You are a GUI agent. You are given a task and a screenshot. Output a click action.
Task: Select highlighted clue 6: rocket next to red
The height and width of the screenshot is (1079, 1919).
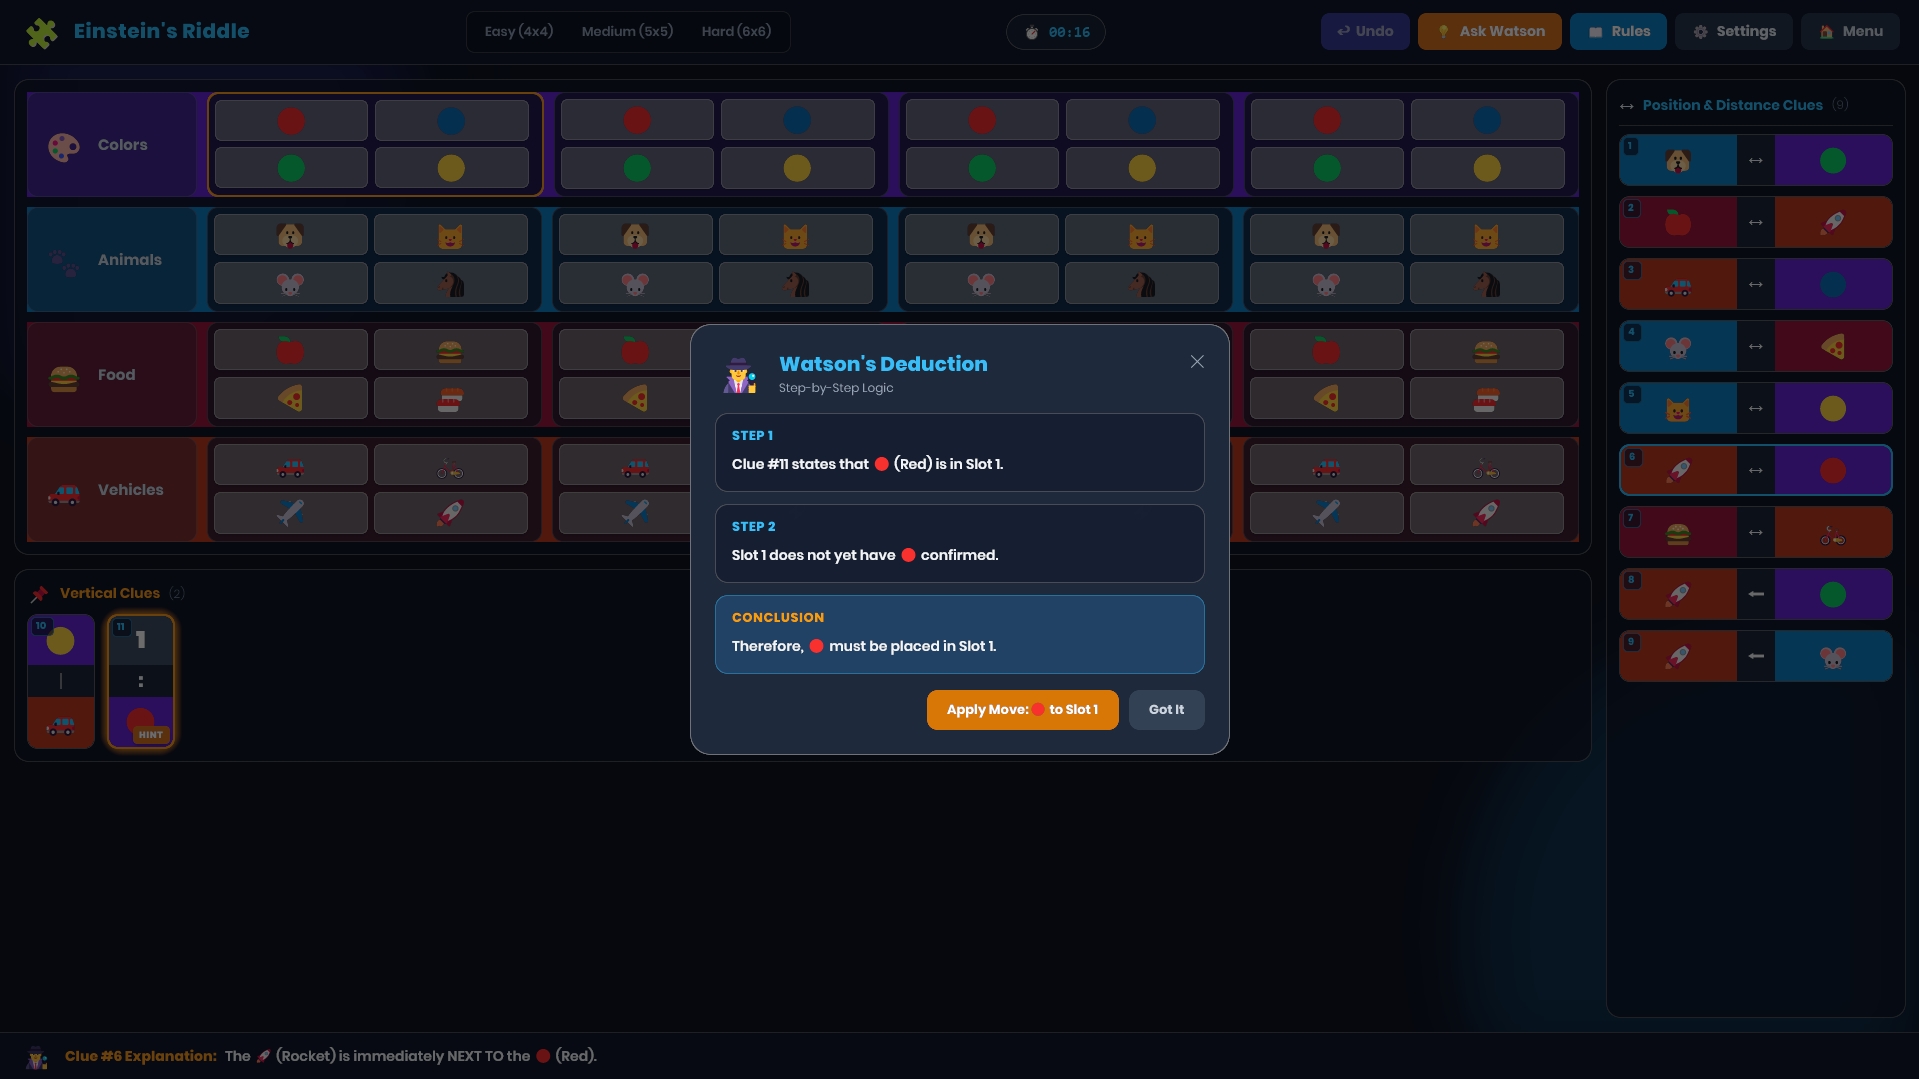(x=1755, y=470)
